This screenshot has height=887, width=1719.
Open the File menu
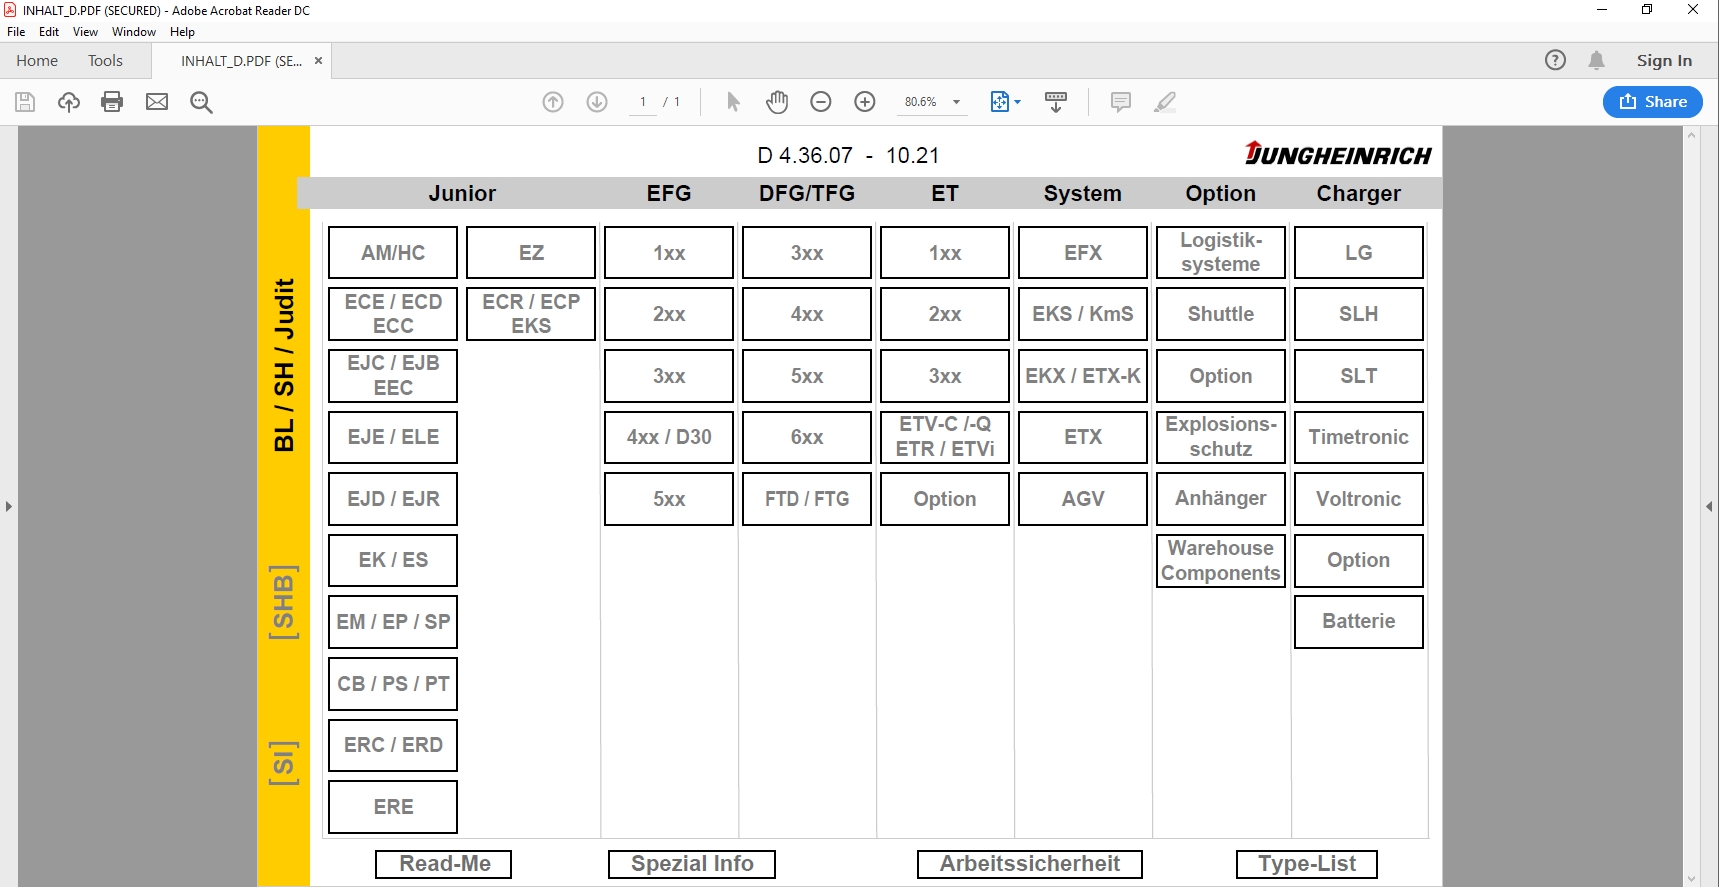click(16, 32)
